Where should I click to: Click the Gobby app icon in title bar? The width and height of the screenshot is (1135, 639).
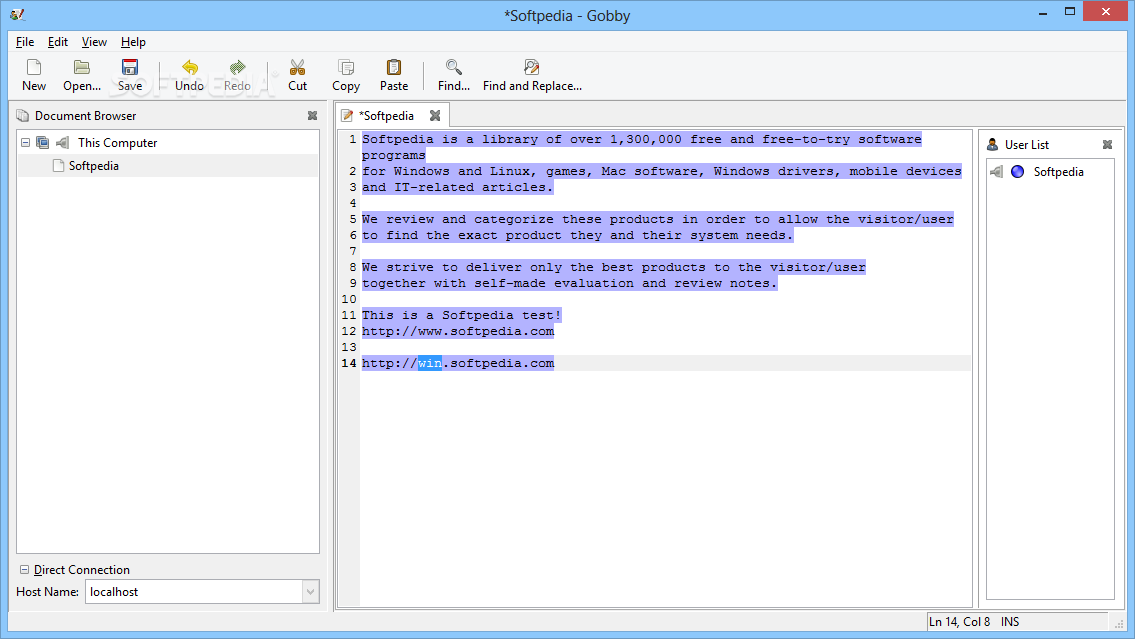(17, 14)
